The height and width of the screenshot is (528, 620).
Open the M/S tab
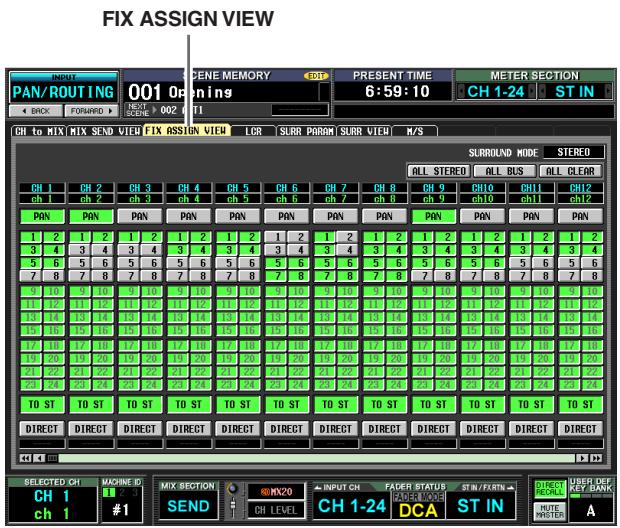[x=415, y=131]
